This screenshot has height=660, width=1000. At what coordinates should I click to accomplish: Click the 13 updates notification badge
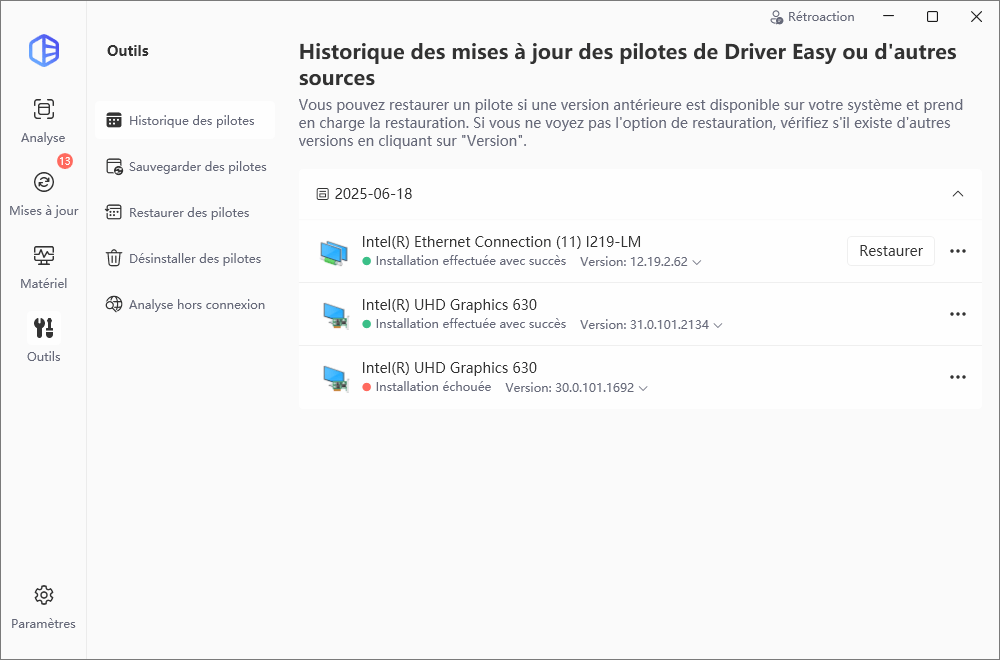click(x=65, y=161)
